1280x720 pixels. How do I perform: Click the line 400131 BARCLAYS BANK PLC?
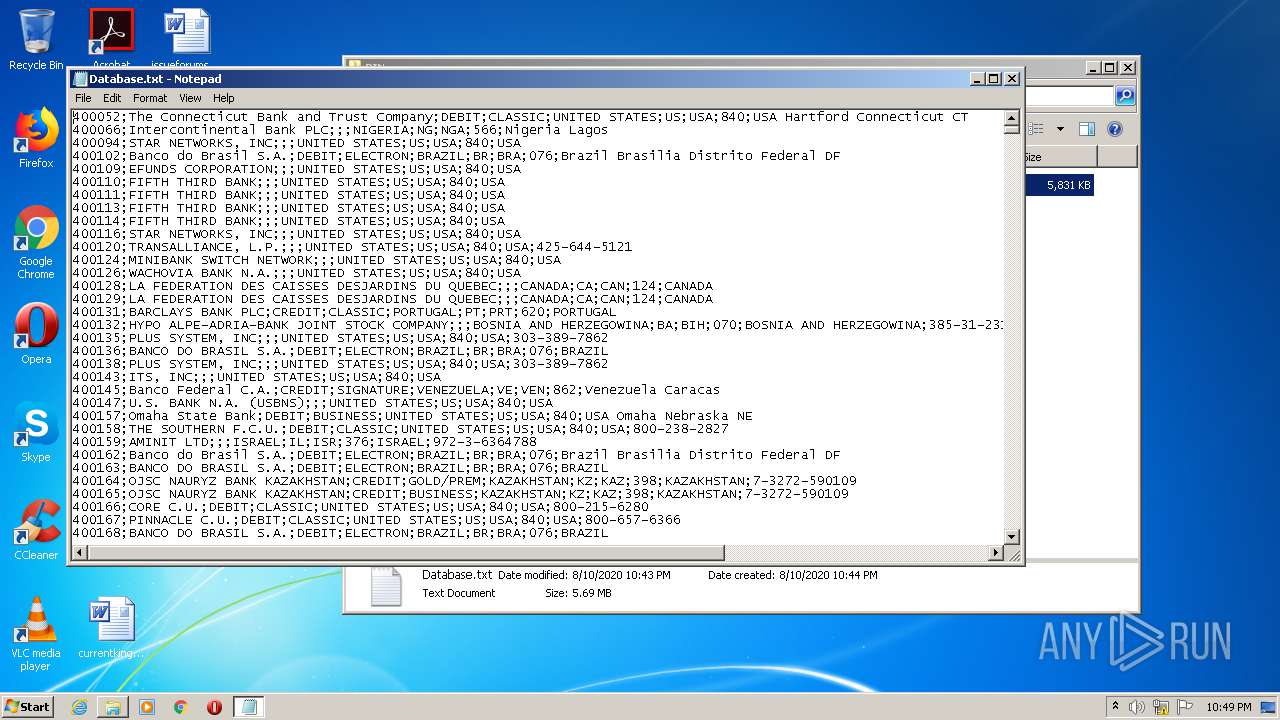click(x=344, y=312)
